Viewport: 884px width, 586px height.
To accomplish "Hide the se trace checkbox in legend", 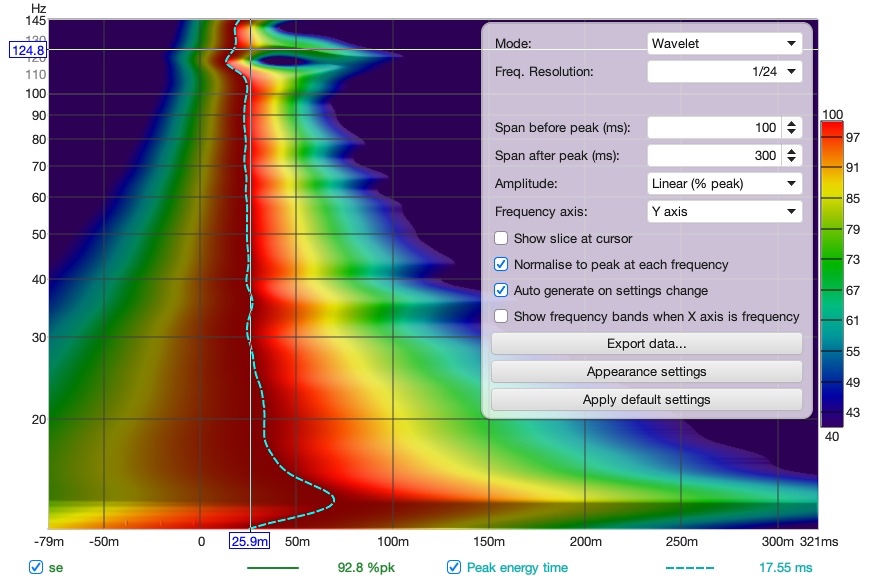I will point(36,567).
